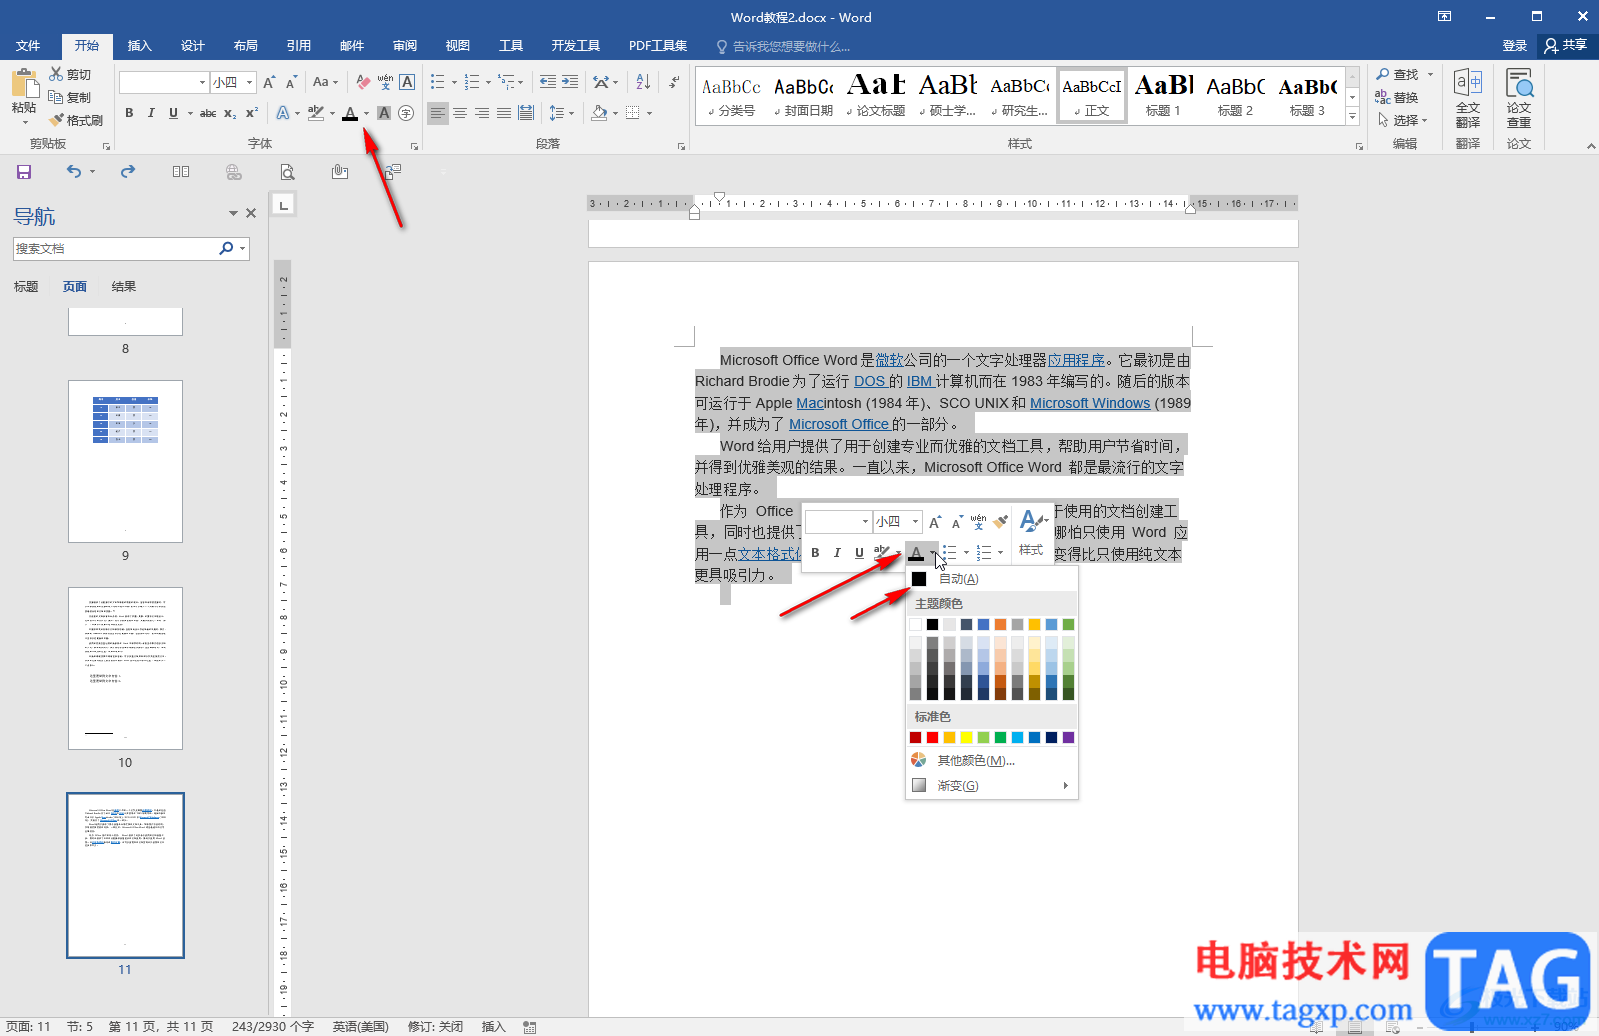Open the ribbon font name dropdown

(x=202, y=82)
